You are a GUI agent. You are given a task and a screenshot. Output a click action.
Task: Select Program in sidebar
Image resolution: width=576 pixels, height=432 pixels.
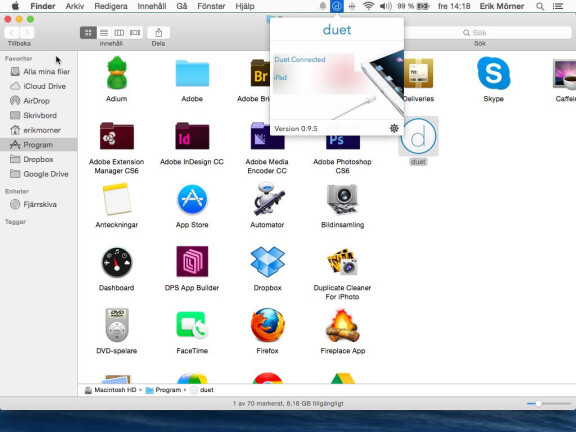coord(39,145)
